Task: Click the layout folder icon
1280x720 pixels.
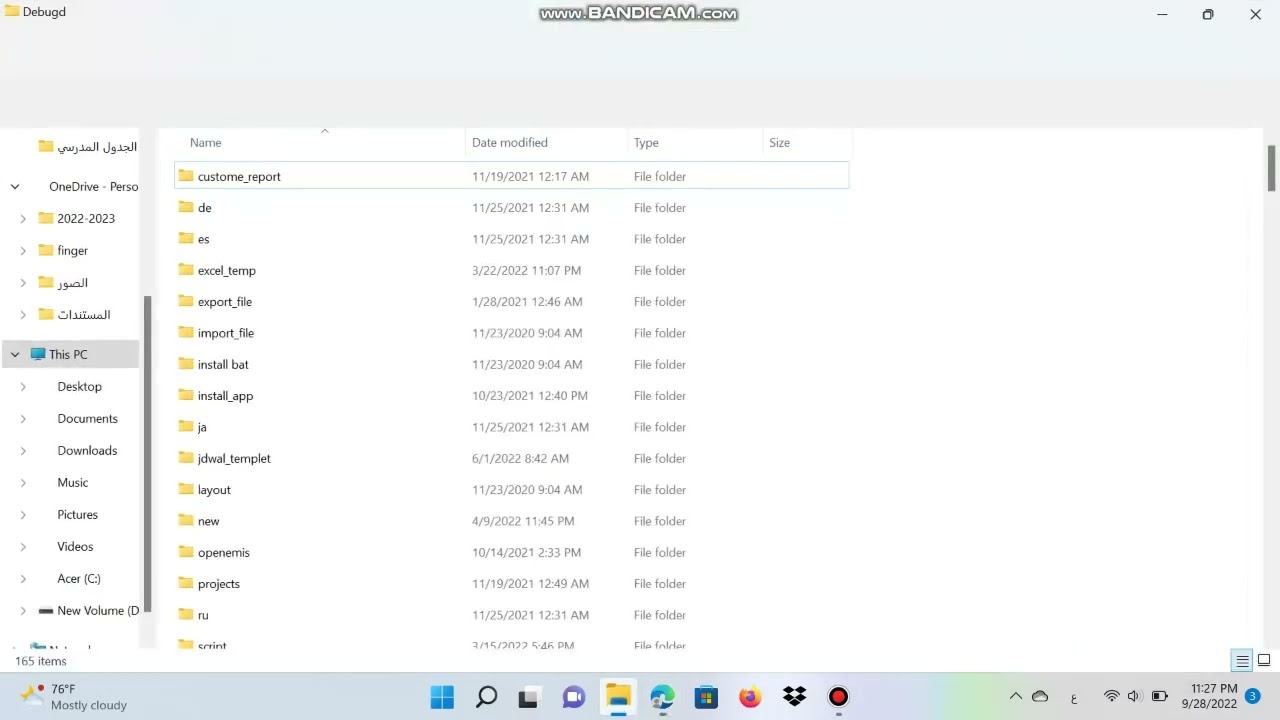Action: click(185, 489)
